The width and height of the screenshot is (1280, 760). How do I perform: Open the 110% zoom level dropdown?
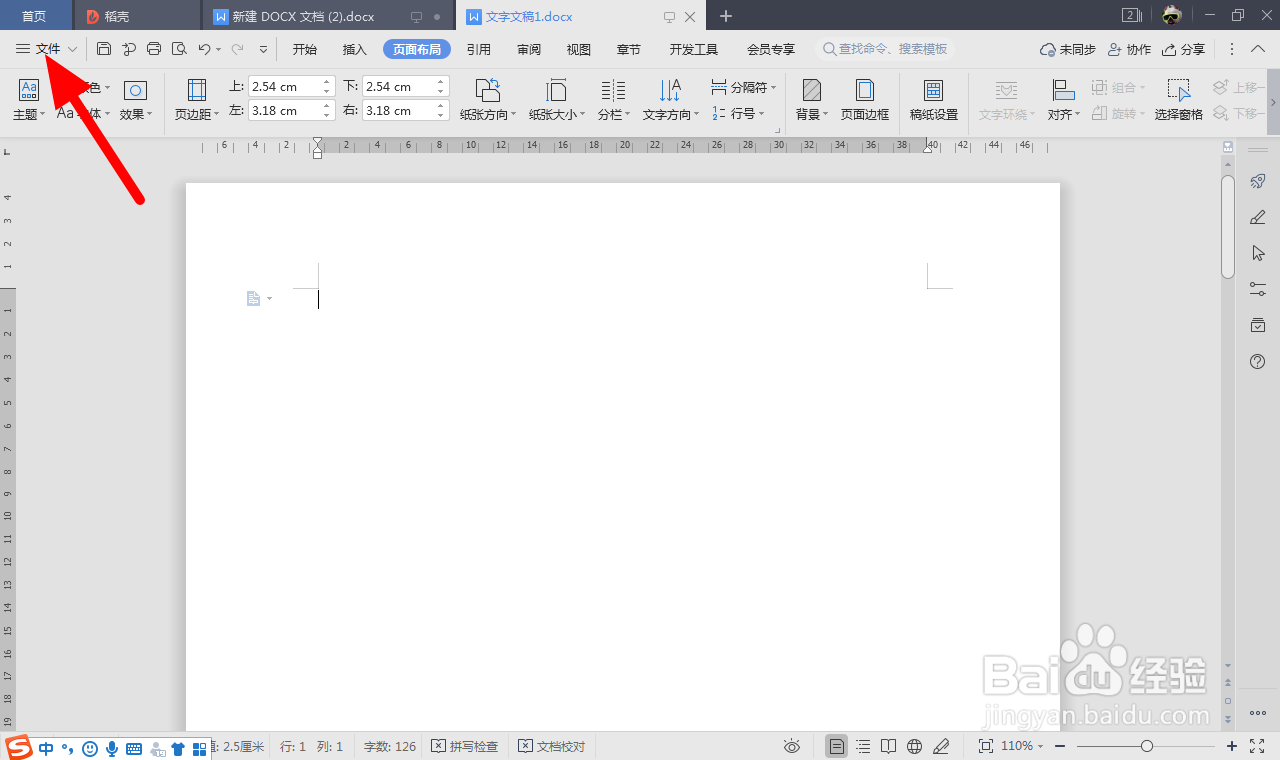pos(1023,746)
